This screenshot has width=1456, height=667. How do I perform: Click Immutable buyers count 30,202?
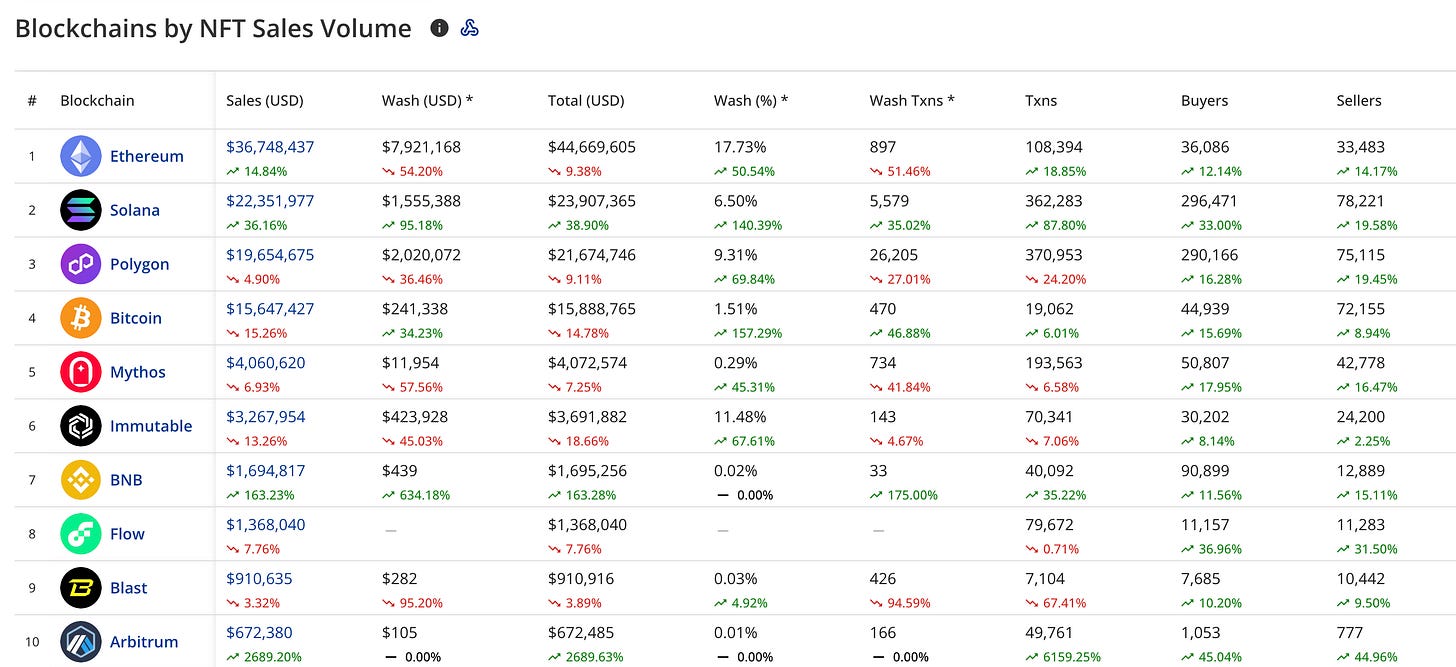pos(1205,416)
